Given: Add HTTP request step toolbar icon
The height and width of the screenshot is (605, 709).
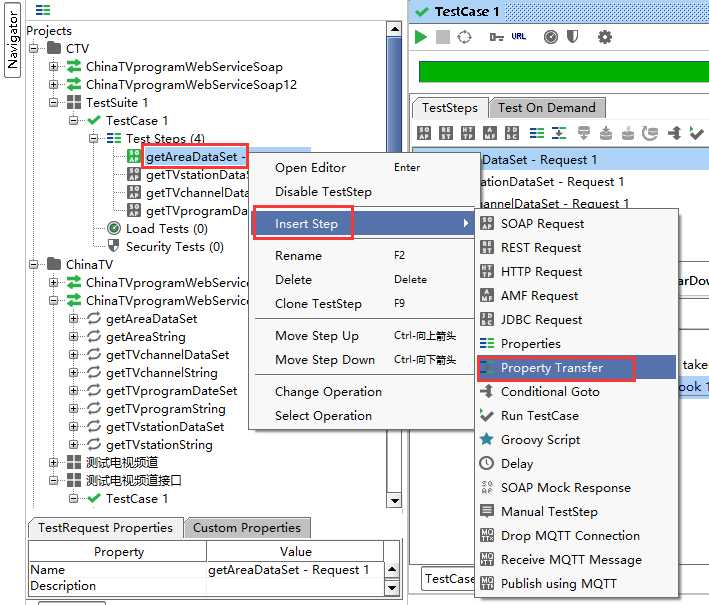Looking at the screenshot, I should pyautogui.click(x=468, y=133).
